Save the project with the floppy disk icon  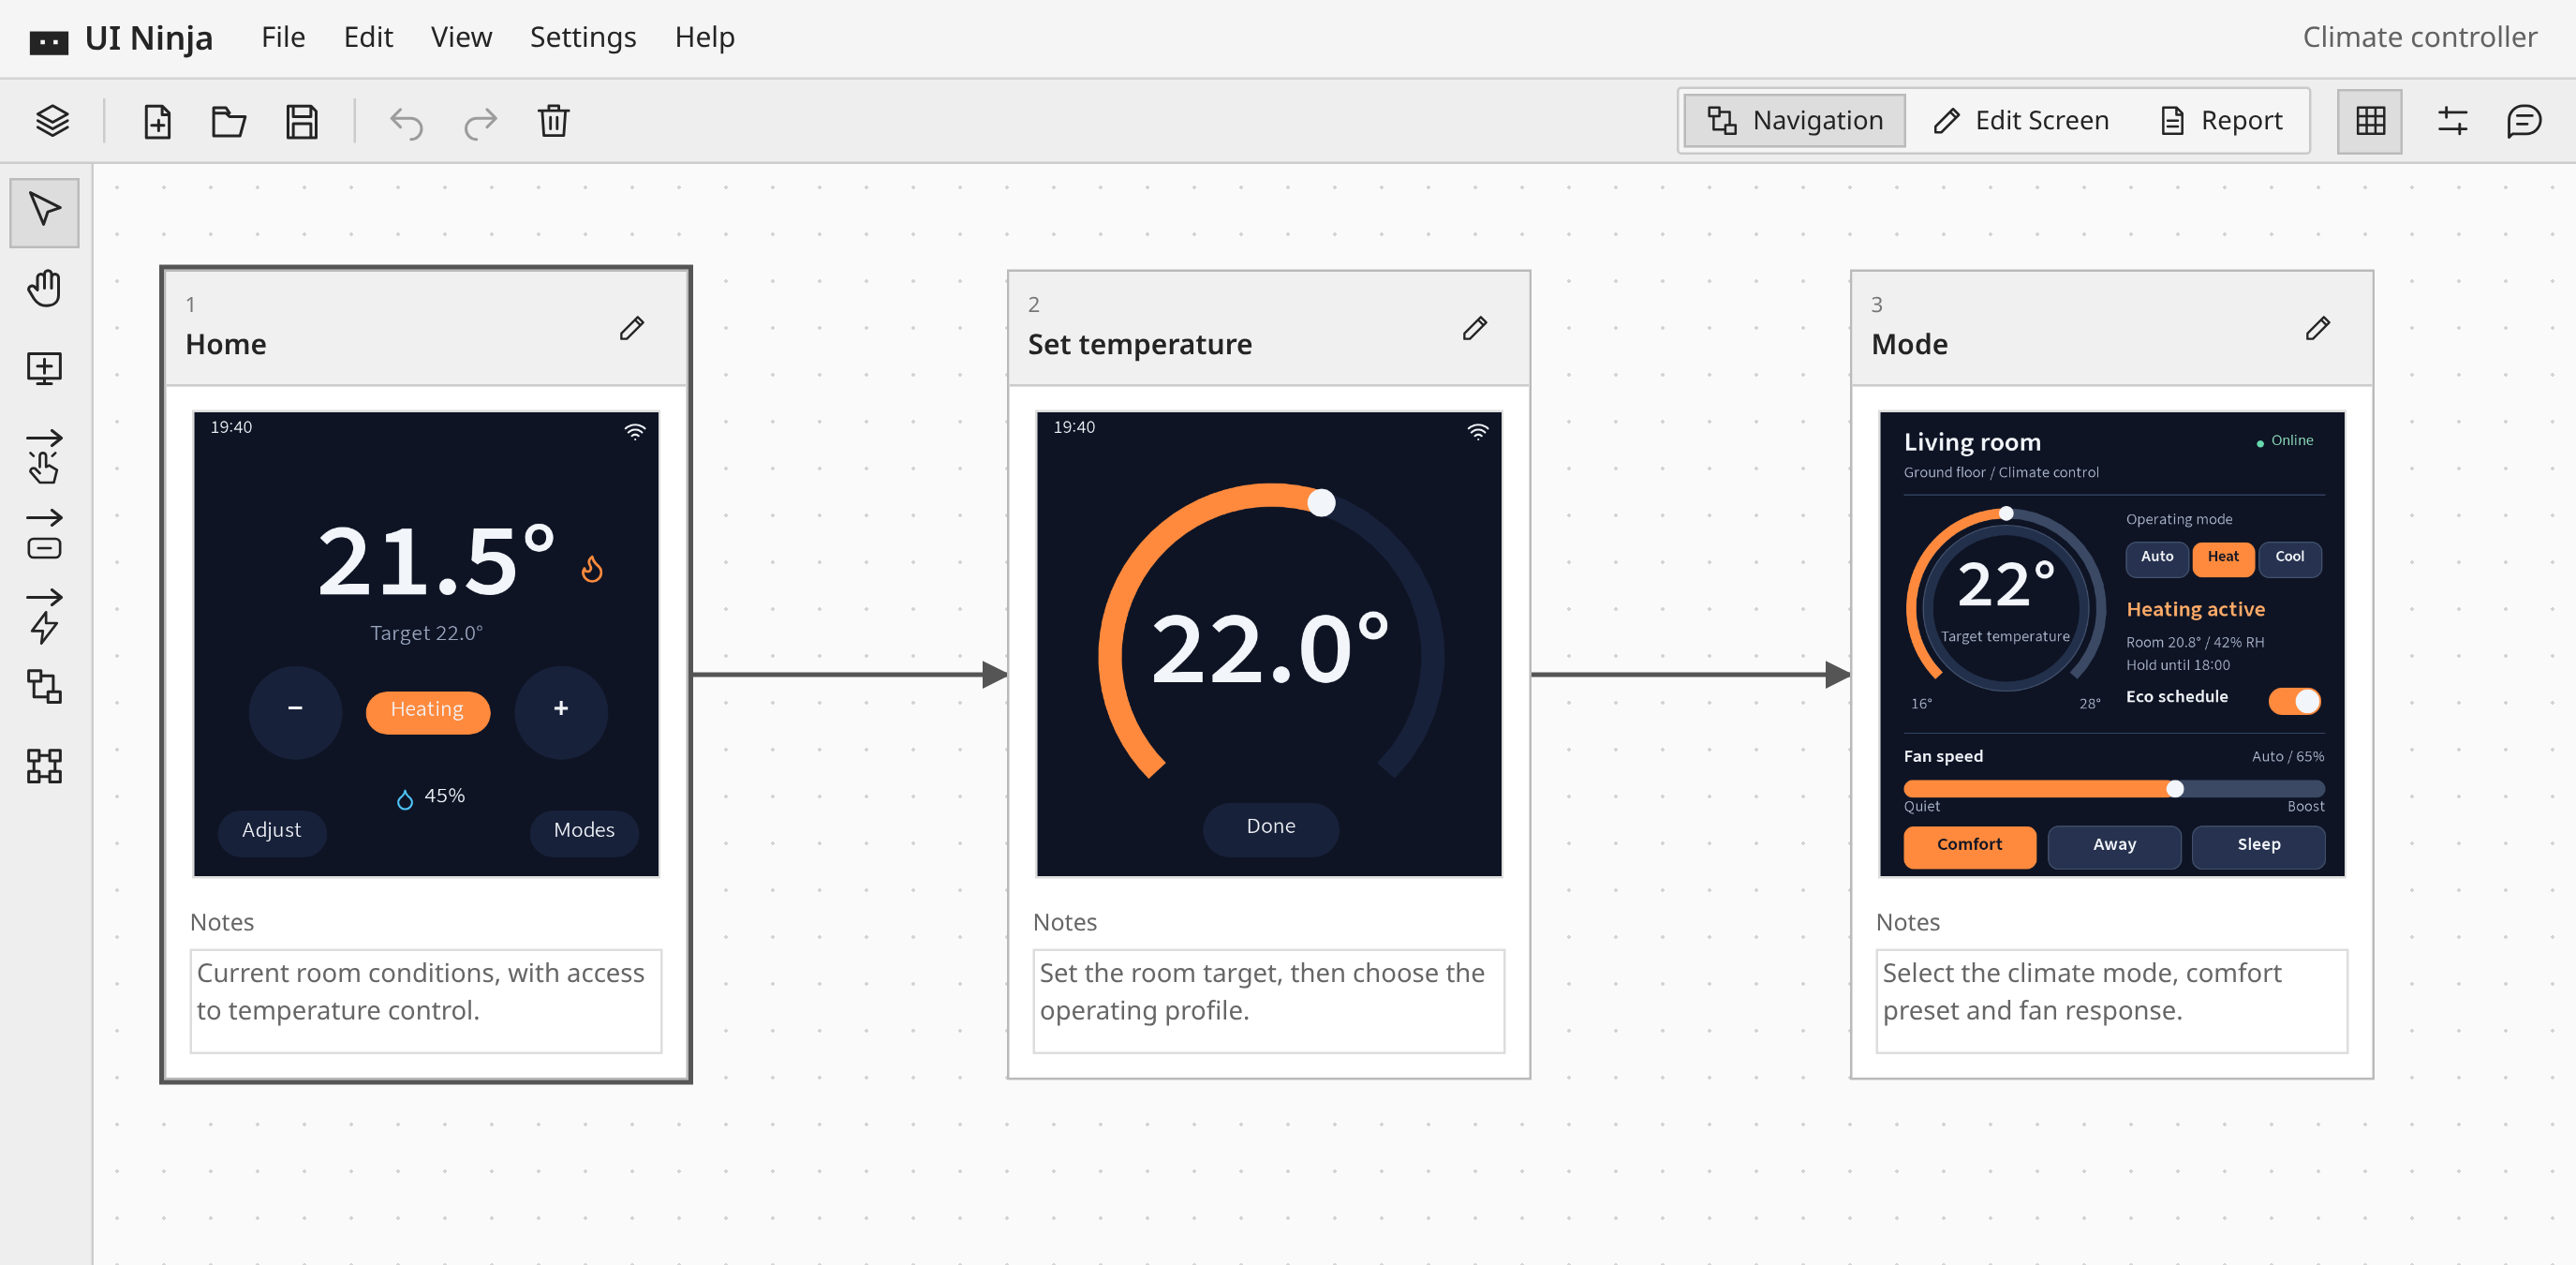302,121
